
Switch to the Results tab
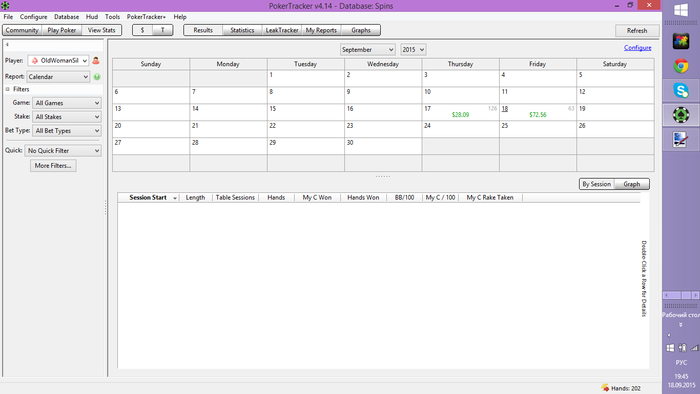pyautogui.click(x=203, y=30)
